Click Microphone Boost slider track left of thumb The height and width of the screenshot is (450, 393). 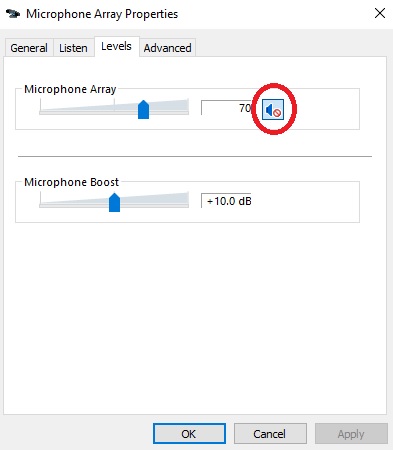(x=74, y=205)
